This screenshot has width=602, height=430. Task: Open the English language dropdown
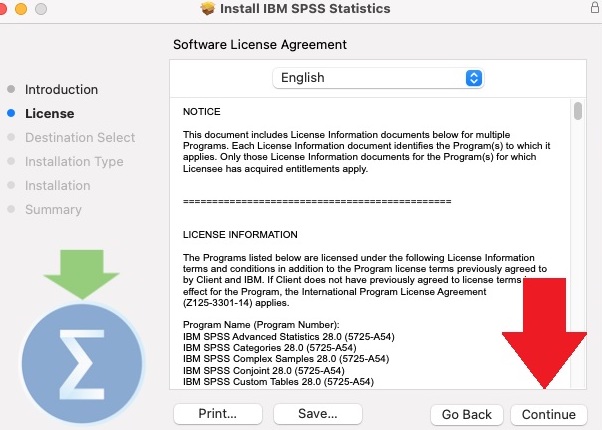pos(378,78)
